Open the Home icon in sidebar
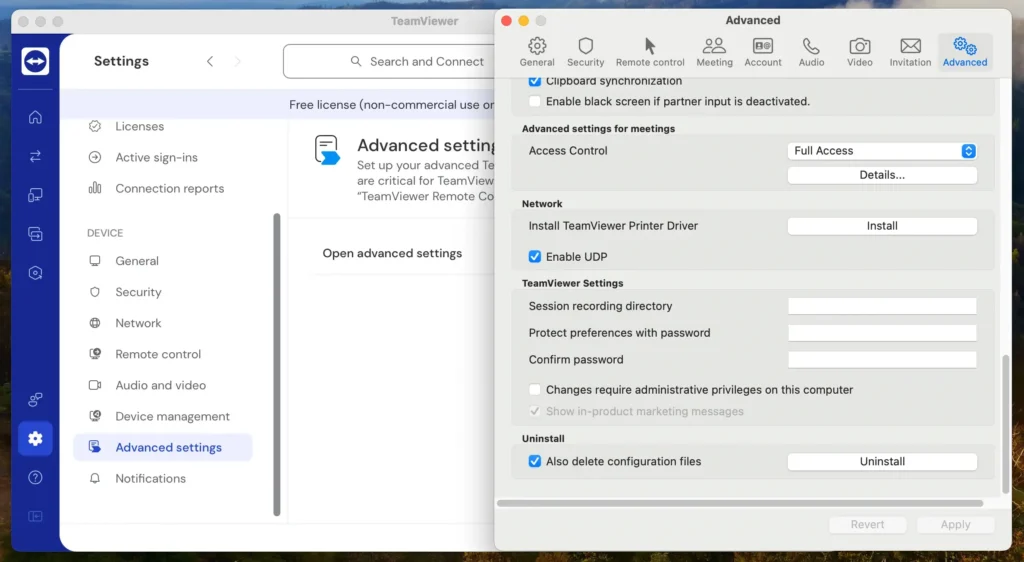The width and height of the screenshot is (1024, 562). 35,117
